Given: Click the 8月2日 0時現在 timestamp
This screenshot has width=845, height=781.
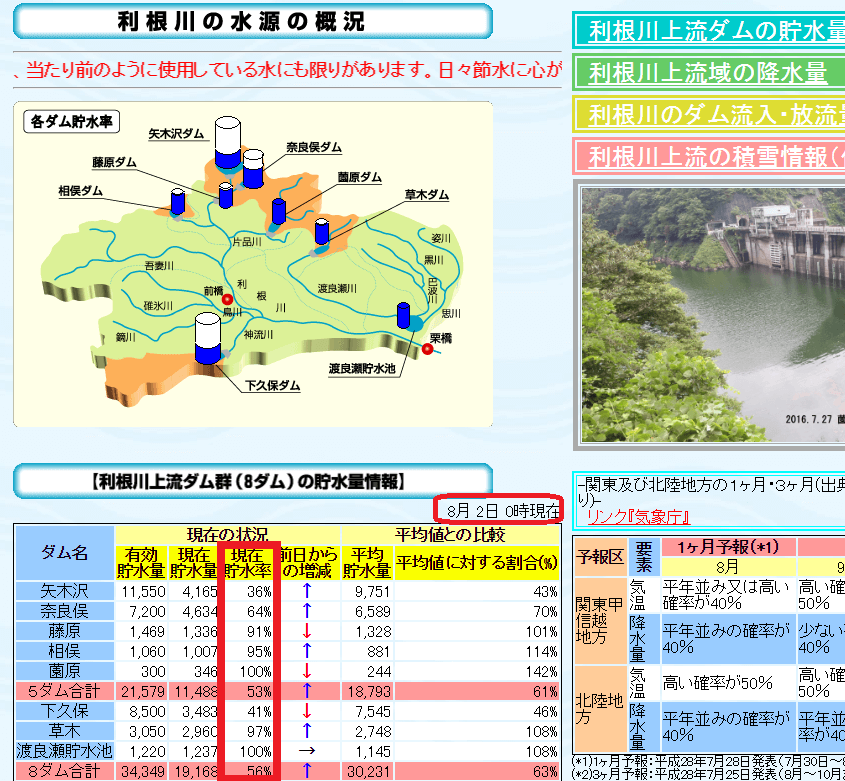Looking at the screenshot, I should (x=503, y=510).
